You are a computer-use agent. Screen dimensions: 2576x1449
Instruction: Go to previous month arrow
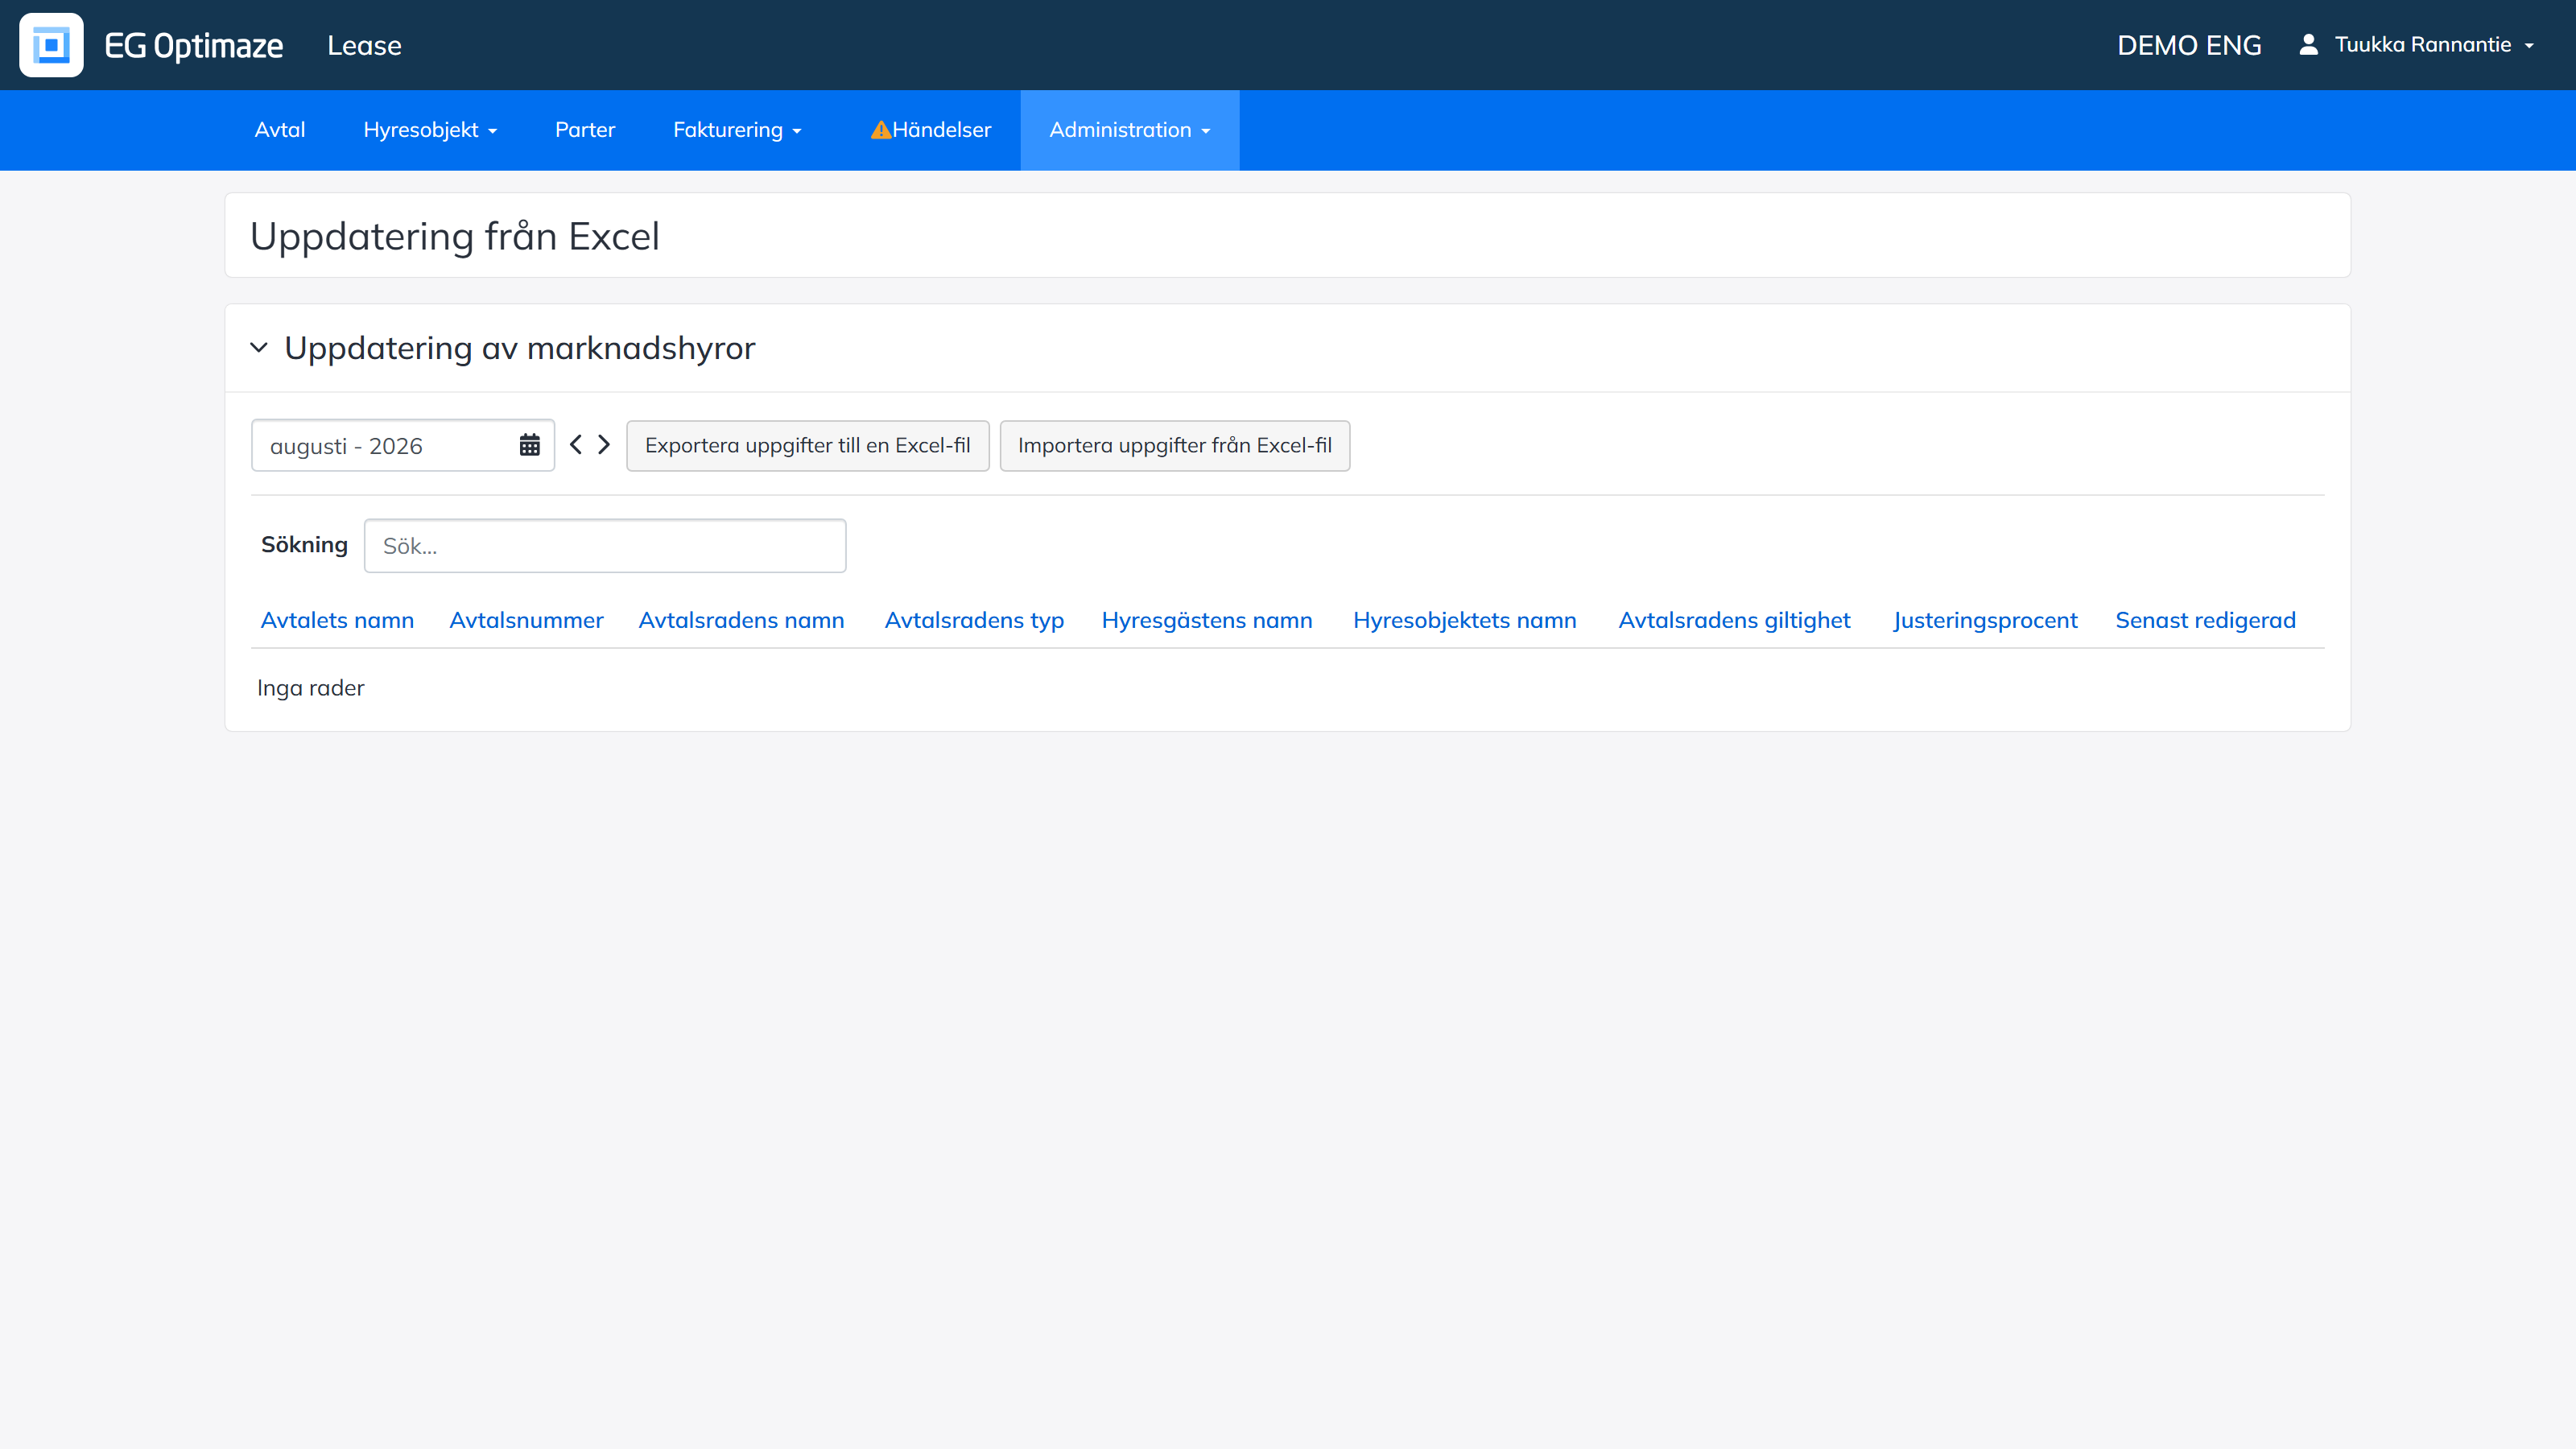576,445
